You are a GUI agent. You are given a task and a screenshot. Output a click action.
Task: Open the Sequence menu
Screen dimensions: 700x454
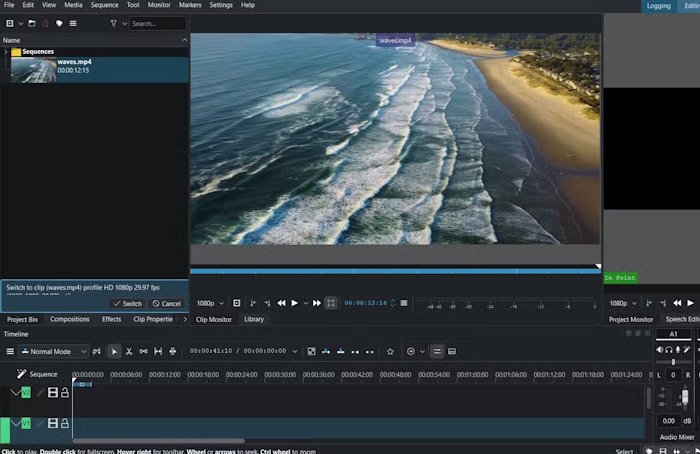coord(104,5)
